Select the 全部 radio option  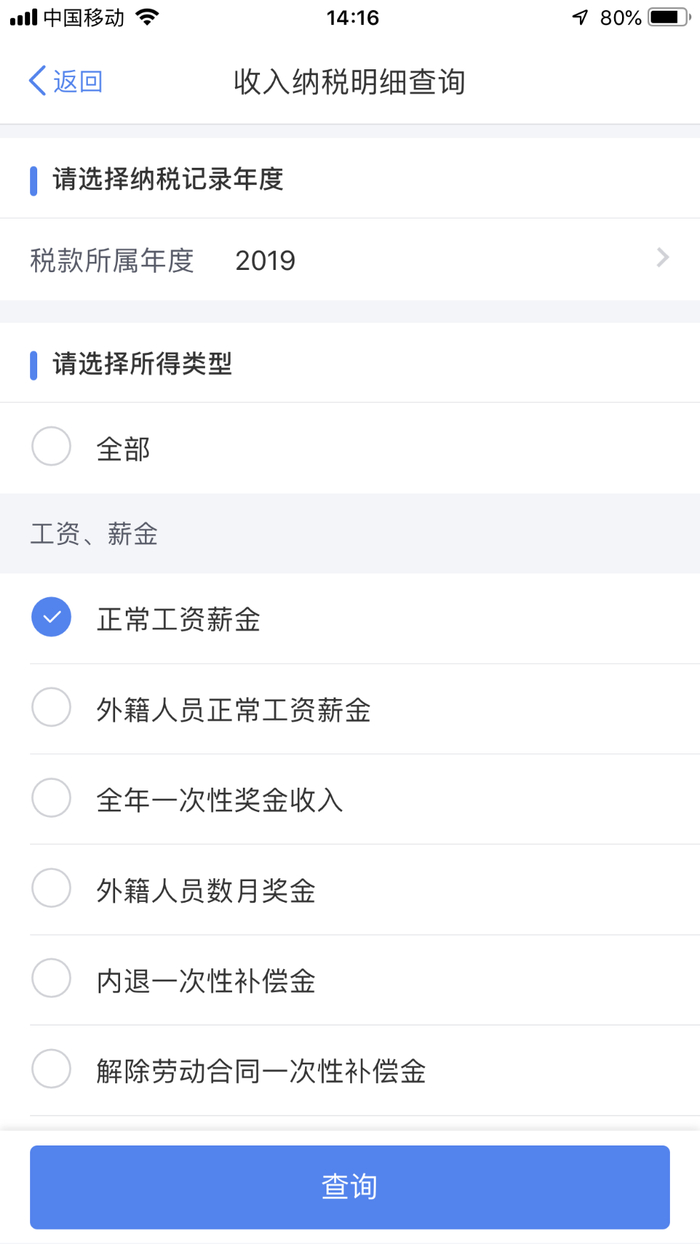(x=51, y=447)
